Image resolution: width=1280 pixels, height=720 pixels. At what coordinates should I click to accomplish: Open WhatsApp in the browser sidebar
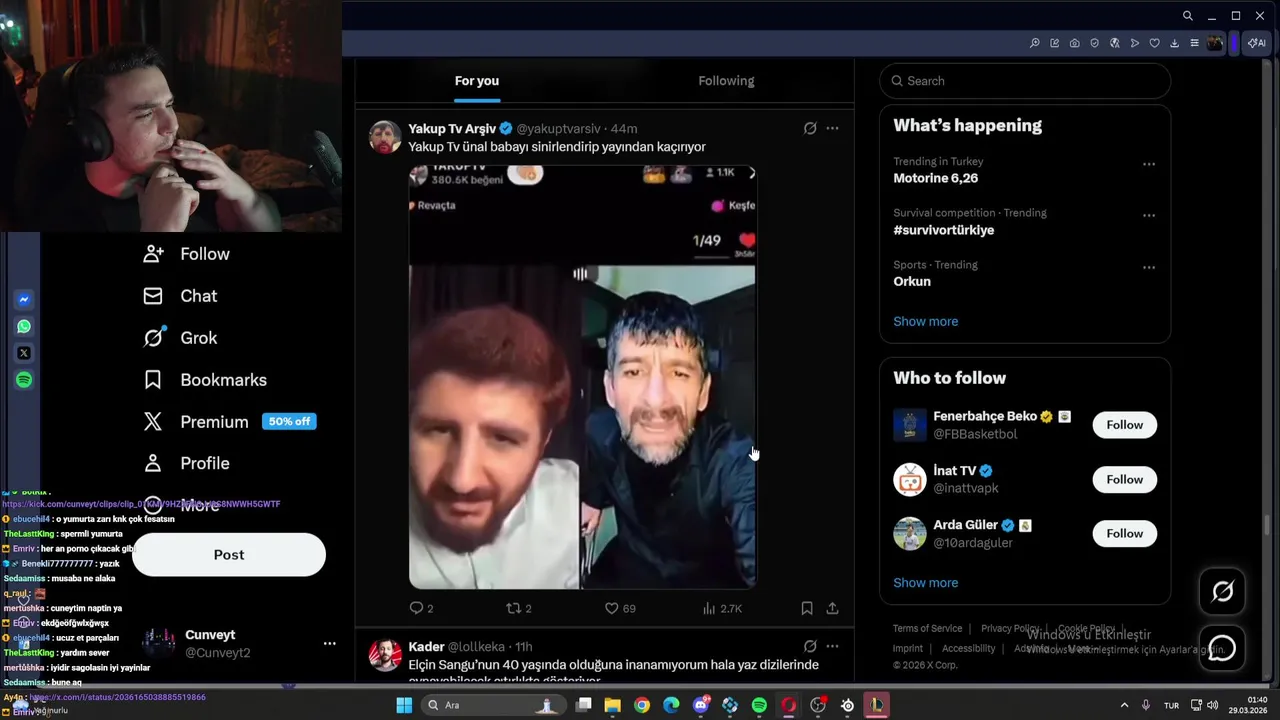tap(24, 326)
